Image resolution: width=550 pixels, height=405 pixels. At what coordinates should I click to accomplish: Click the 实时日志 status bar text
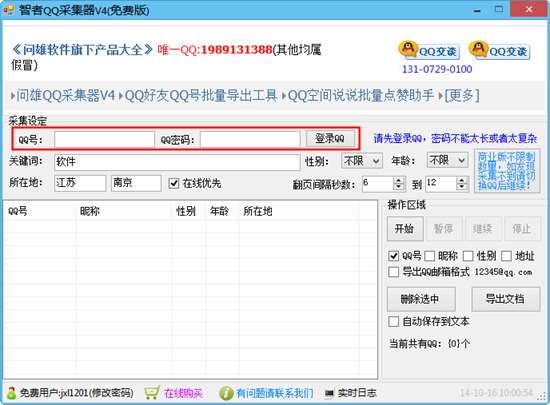pos(357,393)
